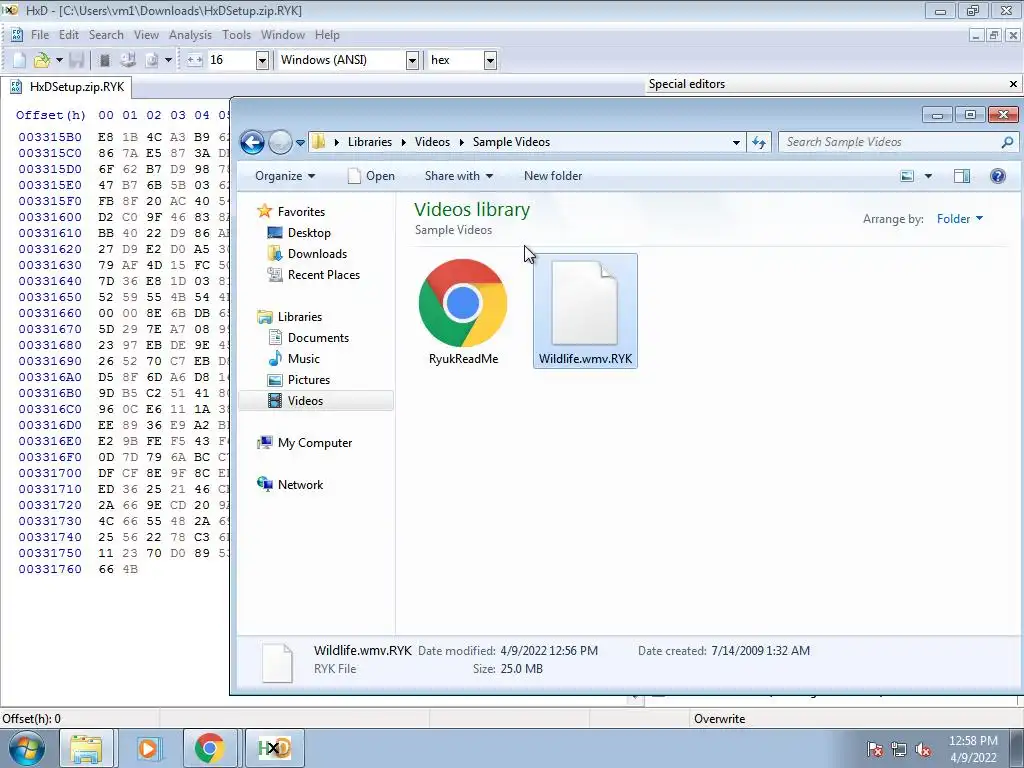Image resolution: width=1024 pixels, height=768 pixels.
Task: Select the HxDSetup.zip.RYK document tab
Action: point(67,87)
